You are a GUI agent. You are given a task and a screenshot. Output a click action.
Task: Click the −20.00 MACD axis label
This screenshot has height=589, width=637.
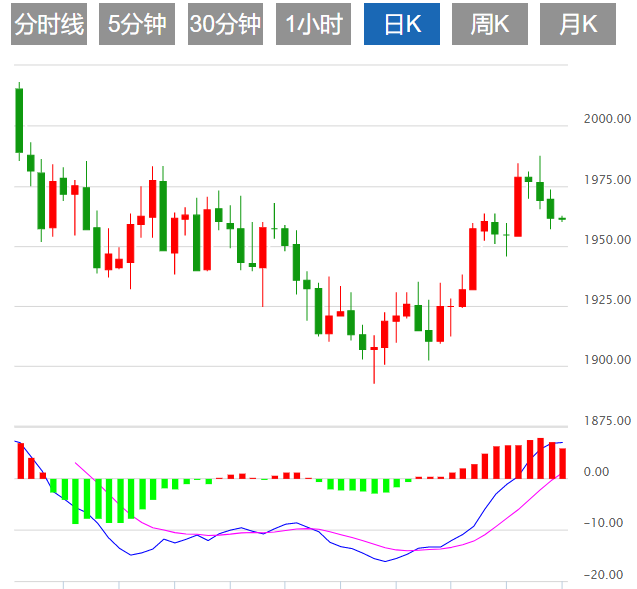603,575
